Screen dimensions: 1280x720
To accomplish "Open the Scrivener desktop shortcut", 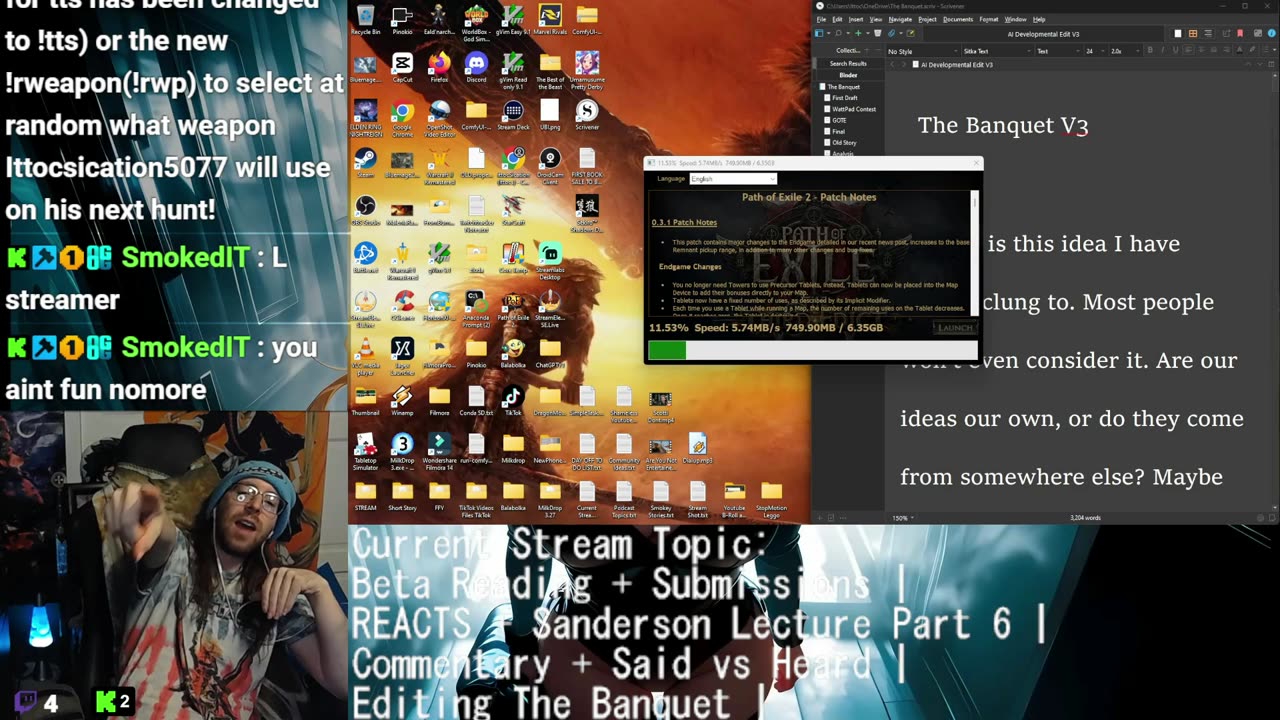I will (x=587, y=117).
